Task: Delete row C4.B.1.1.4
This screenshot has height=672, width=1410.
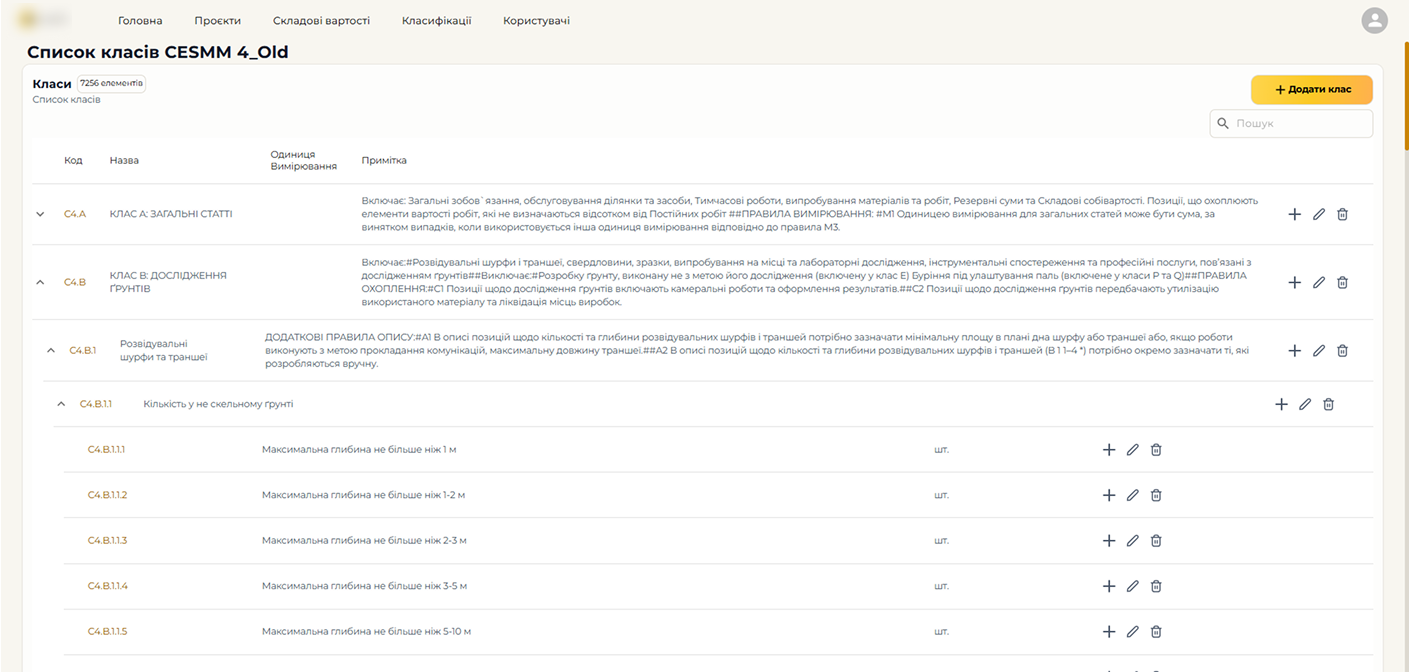Action: coord(1156,586)
